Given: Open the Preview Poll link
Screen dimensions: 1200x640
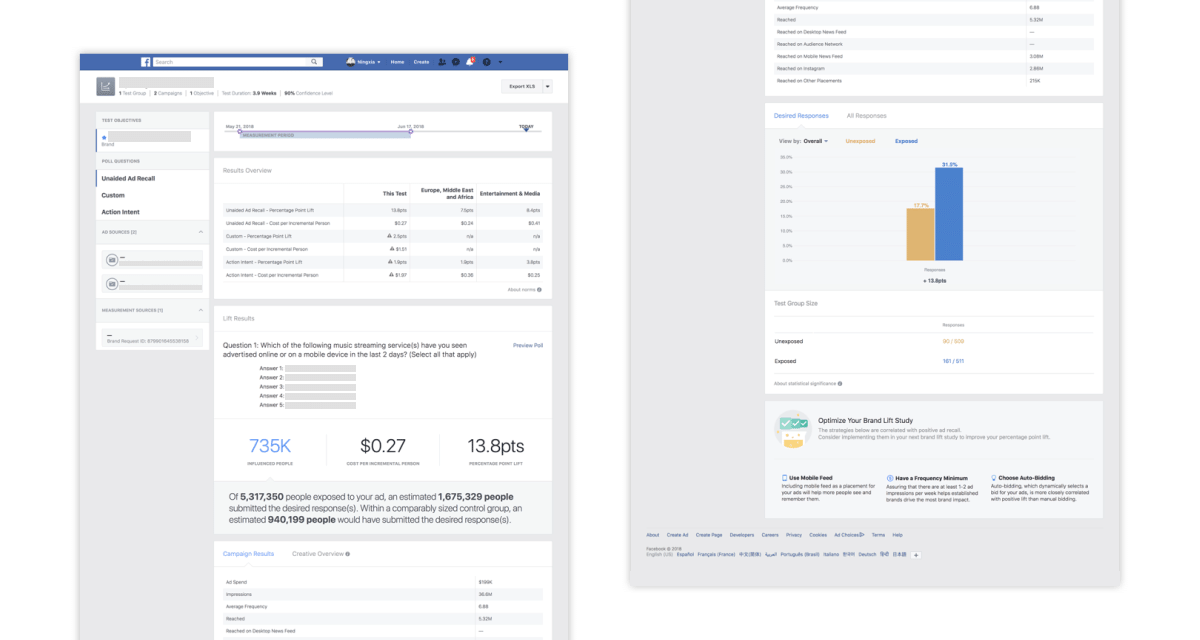Looking at the screenshot, I should pos(527,345).
